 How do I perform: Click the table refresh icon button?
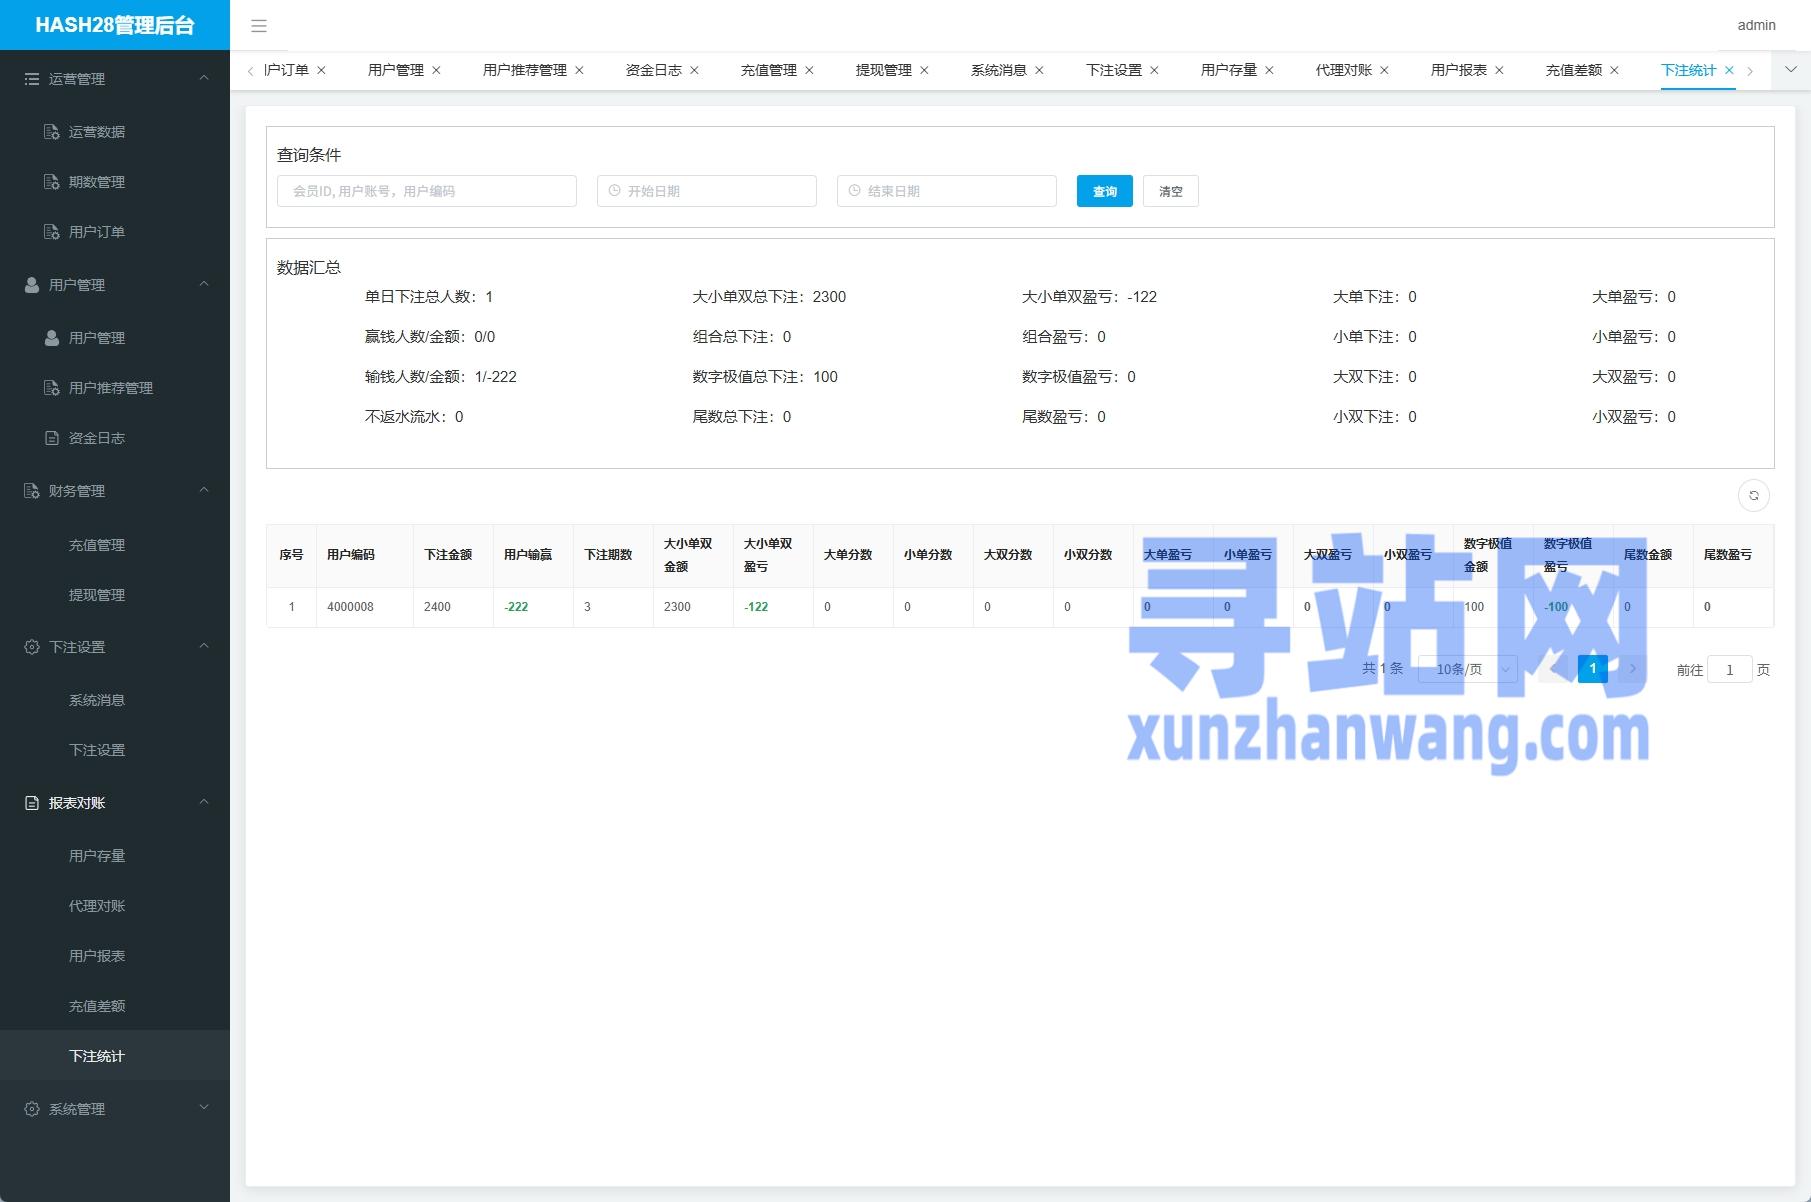[1753, 495]
